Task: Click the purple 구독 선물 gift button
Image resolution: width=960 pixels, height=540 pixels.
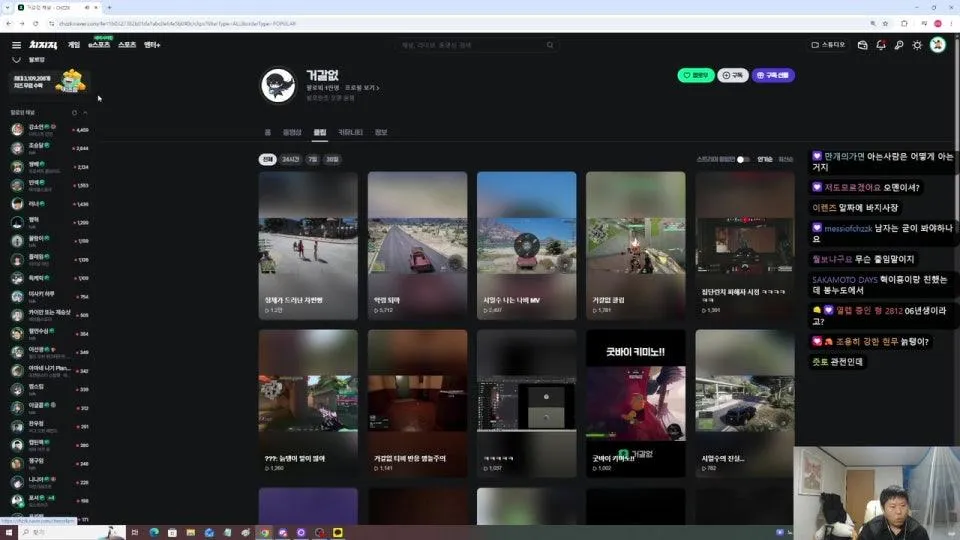Action: pyautogui.click(x=773, y=75)
